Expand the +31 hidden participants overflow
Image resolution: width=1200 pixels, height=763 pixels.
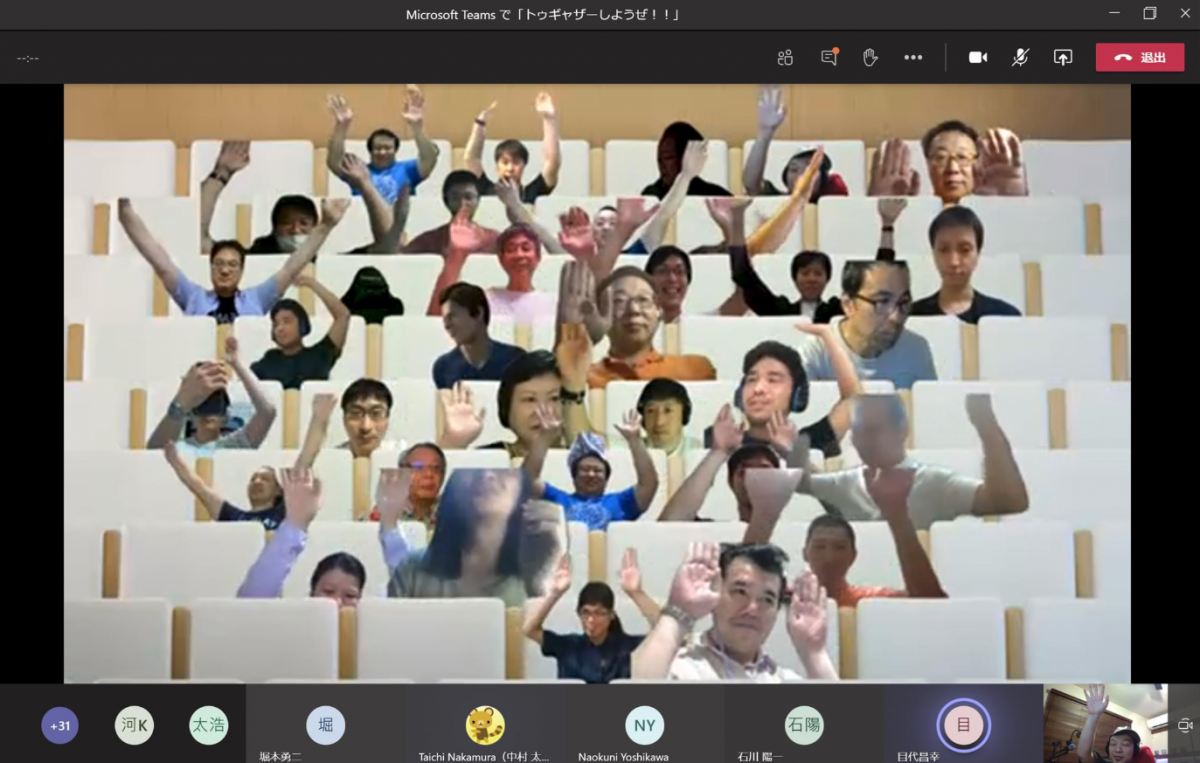click(x=59, y=724)
